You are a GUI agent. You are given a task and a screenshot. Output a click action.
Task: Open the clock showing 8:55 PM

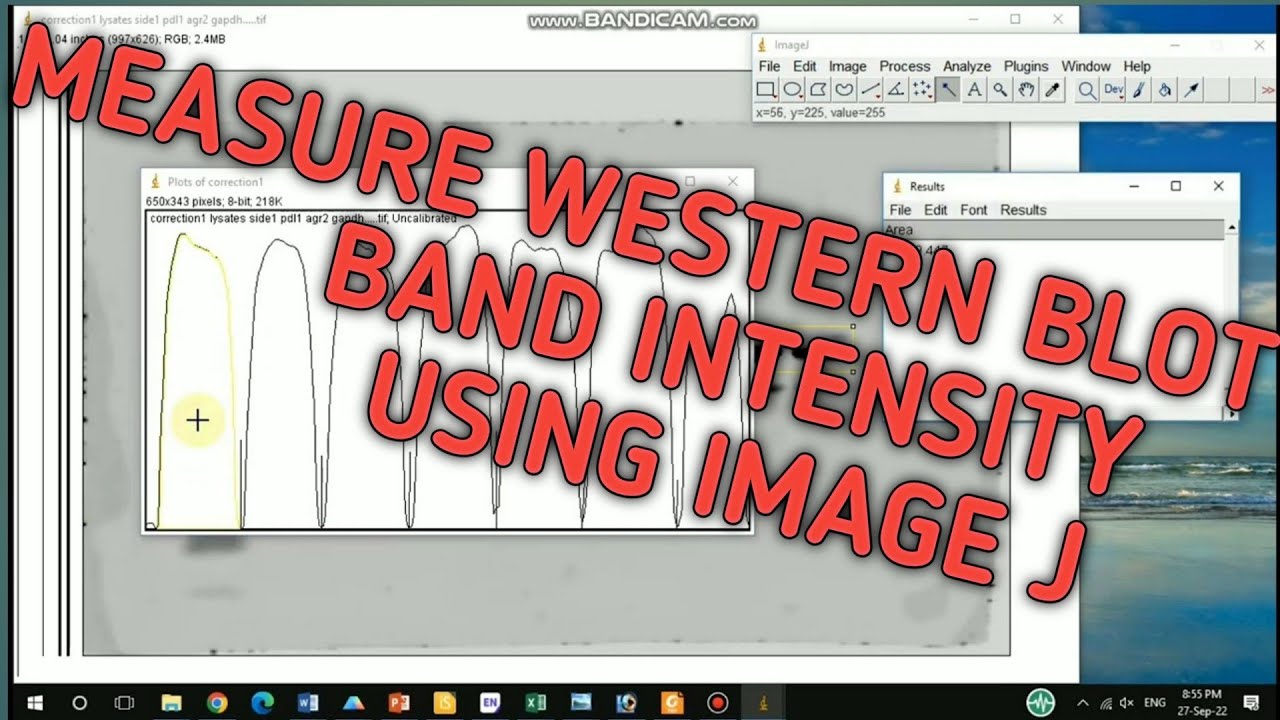coord(1202,702)
